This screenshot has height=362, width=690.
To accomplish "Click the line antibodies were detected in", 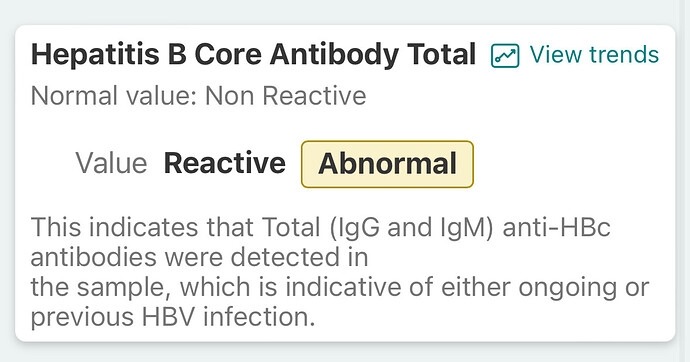I will click(199, 257).
